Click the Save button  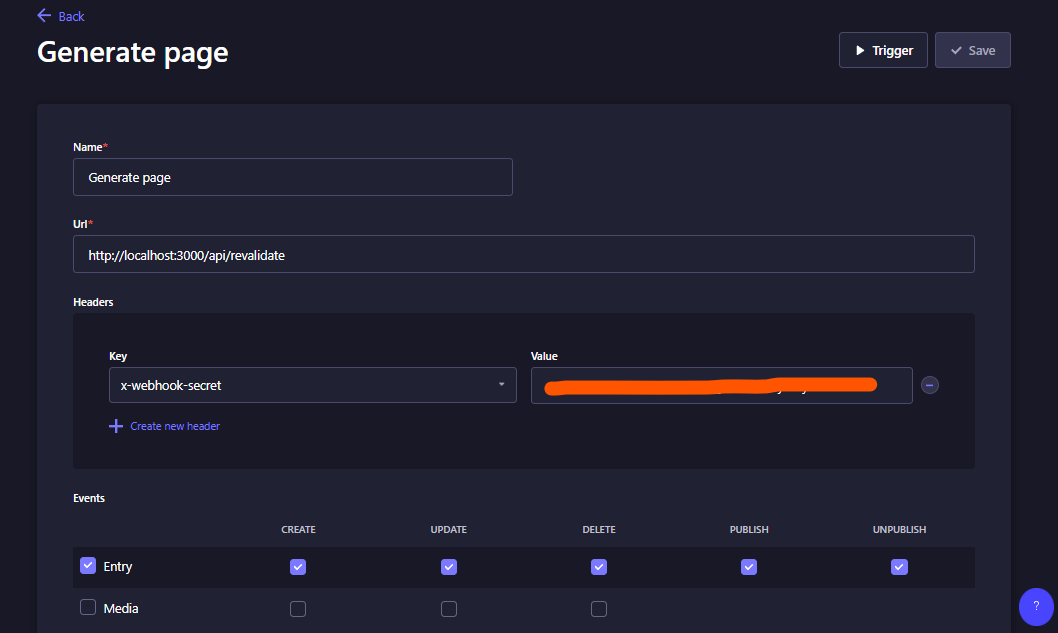972,50
